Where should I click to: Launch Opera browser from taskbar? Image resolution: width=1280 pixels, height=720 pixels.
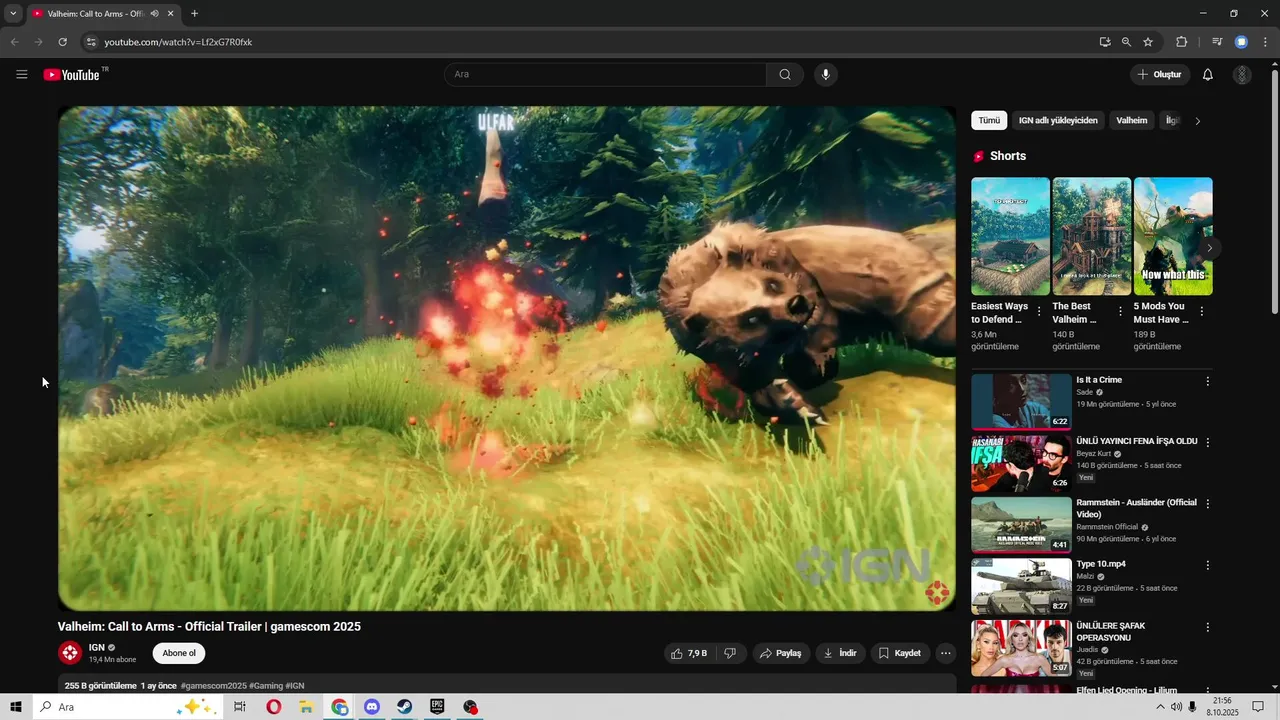click(x=274, y=707)
